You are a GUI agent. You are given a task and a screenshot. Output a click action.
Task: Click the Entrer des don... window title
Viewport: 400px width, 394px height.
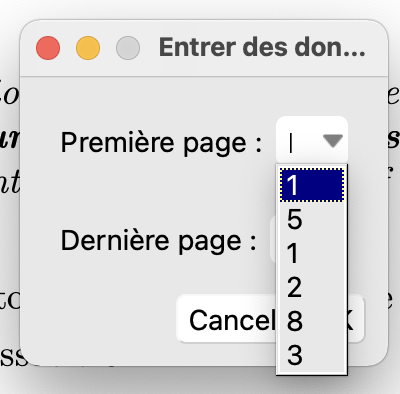[262, 47]
